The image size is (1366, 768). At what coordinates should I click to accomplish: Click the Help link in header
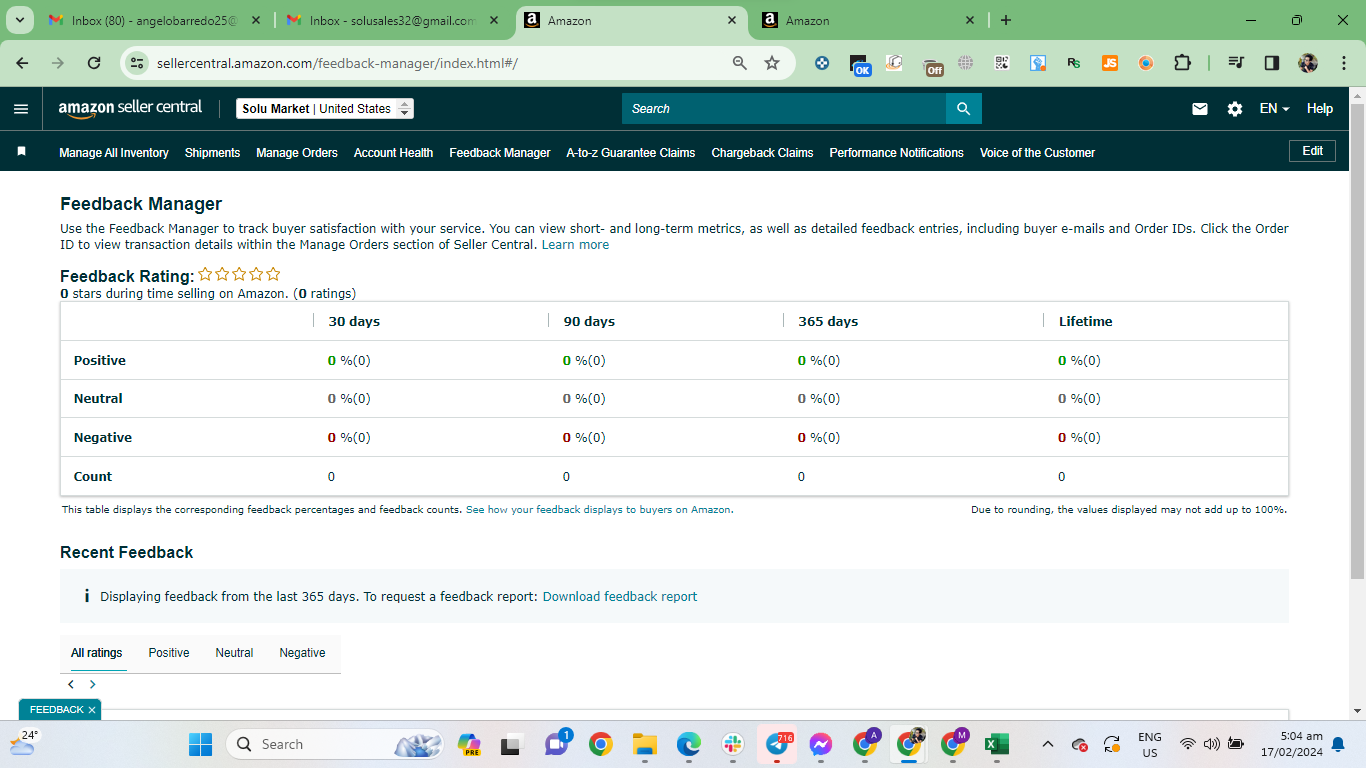click(x=1320, y=109)
